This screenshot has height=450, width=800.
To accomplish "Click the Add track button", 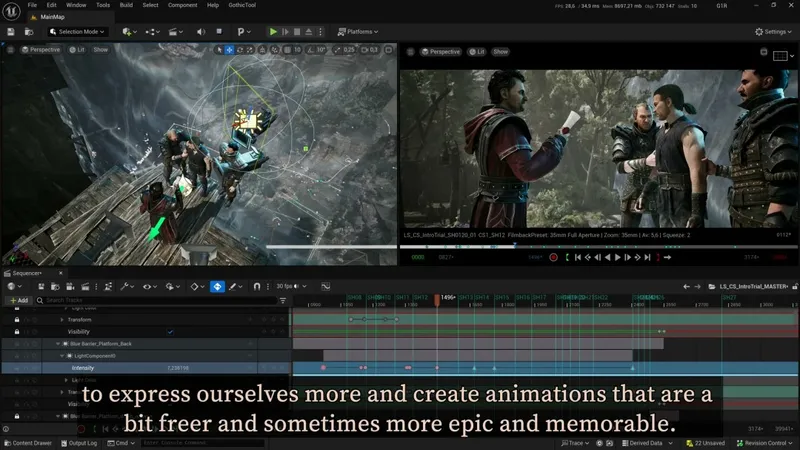I will click(17, 300).
